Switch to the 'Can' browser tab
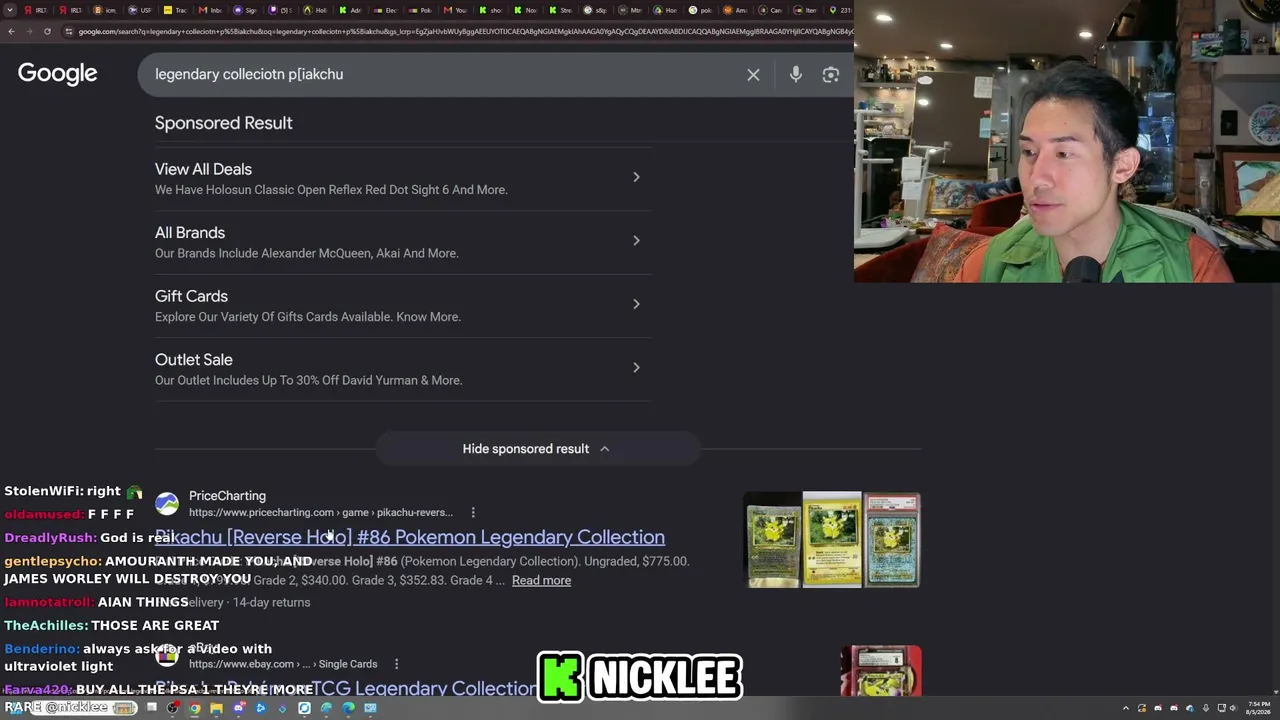 (x=771, y=10)
